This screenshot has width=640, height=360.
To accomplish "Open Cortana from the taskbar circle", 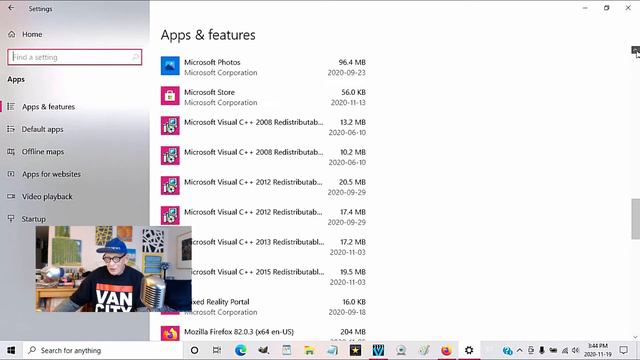I will pos(195,350).
